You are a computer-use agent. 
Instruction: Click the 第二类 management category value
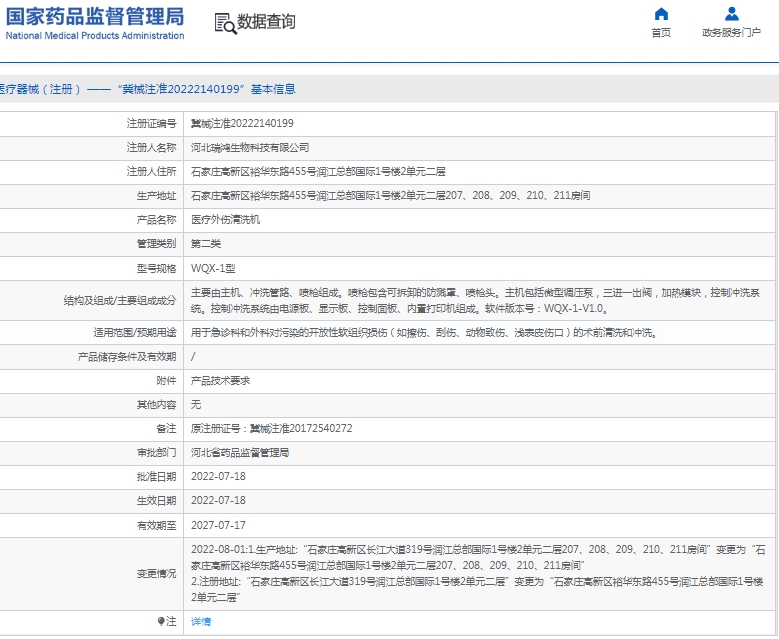pos(206,243)
